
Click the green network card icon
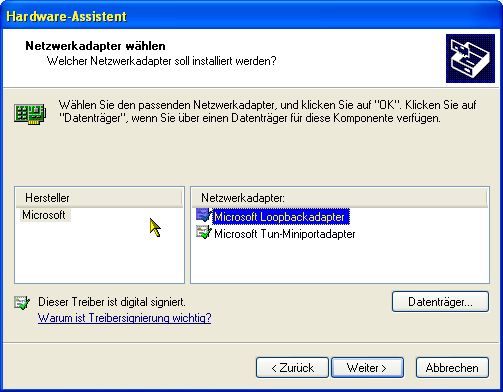tap(30, 114)
